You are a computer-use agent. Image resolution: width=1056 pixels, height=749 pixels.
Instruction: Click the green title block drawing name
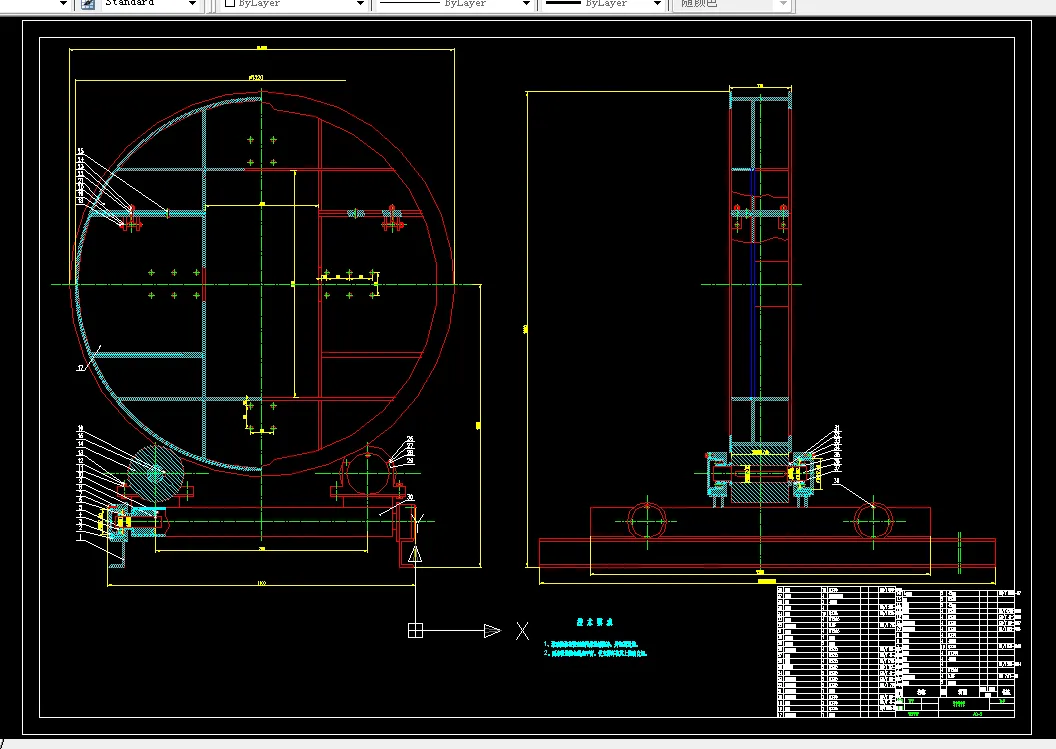click(958, 703)
